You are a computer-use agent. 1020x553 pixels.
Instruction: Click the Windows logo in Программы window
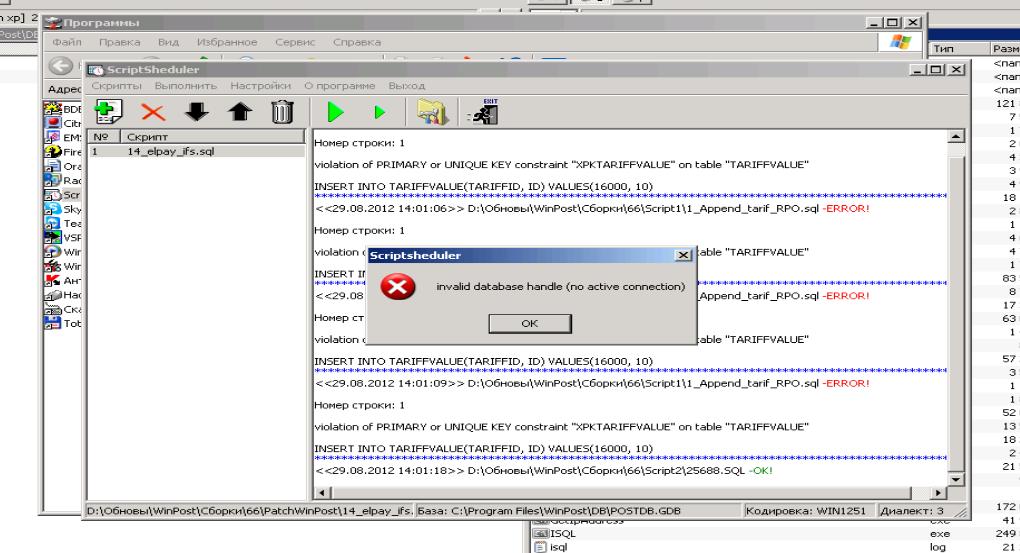pos(900,42)
